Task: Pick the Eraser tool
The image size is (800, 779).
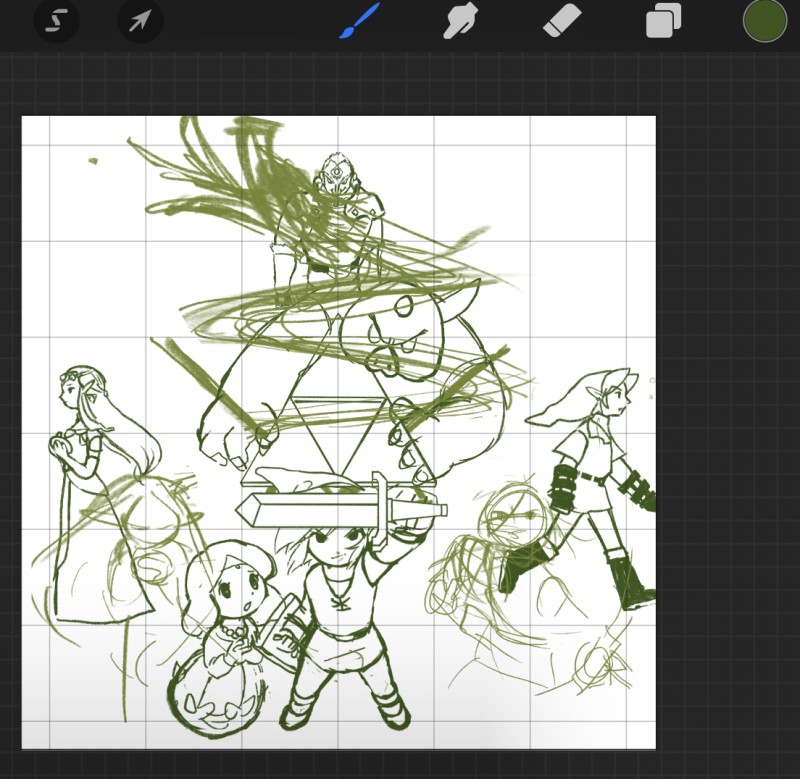Action: [562, 21]
